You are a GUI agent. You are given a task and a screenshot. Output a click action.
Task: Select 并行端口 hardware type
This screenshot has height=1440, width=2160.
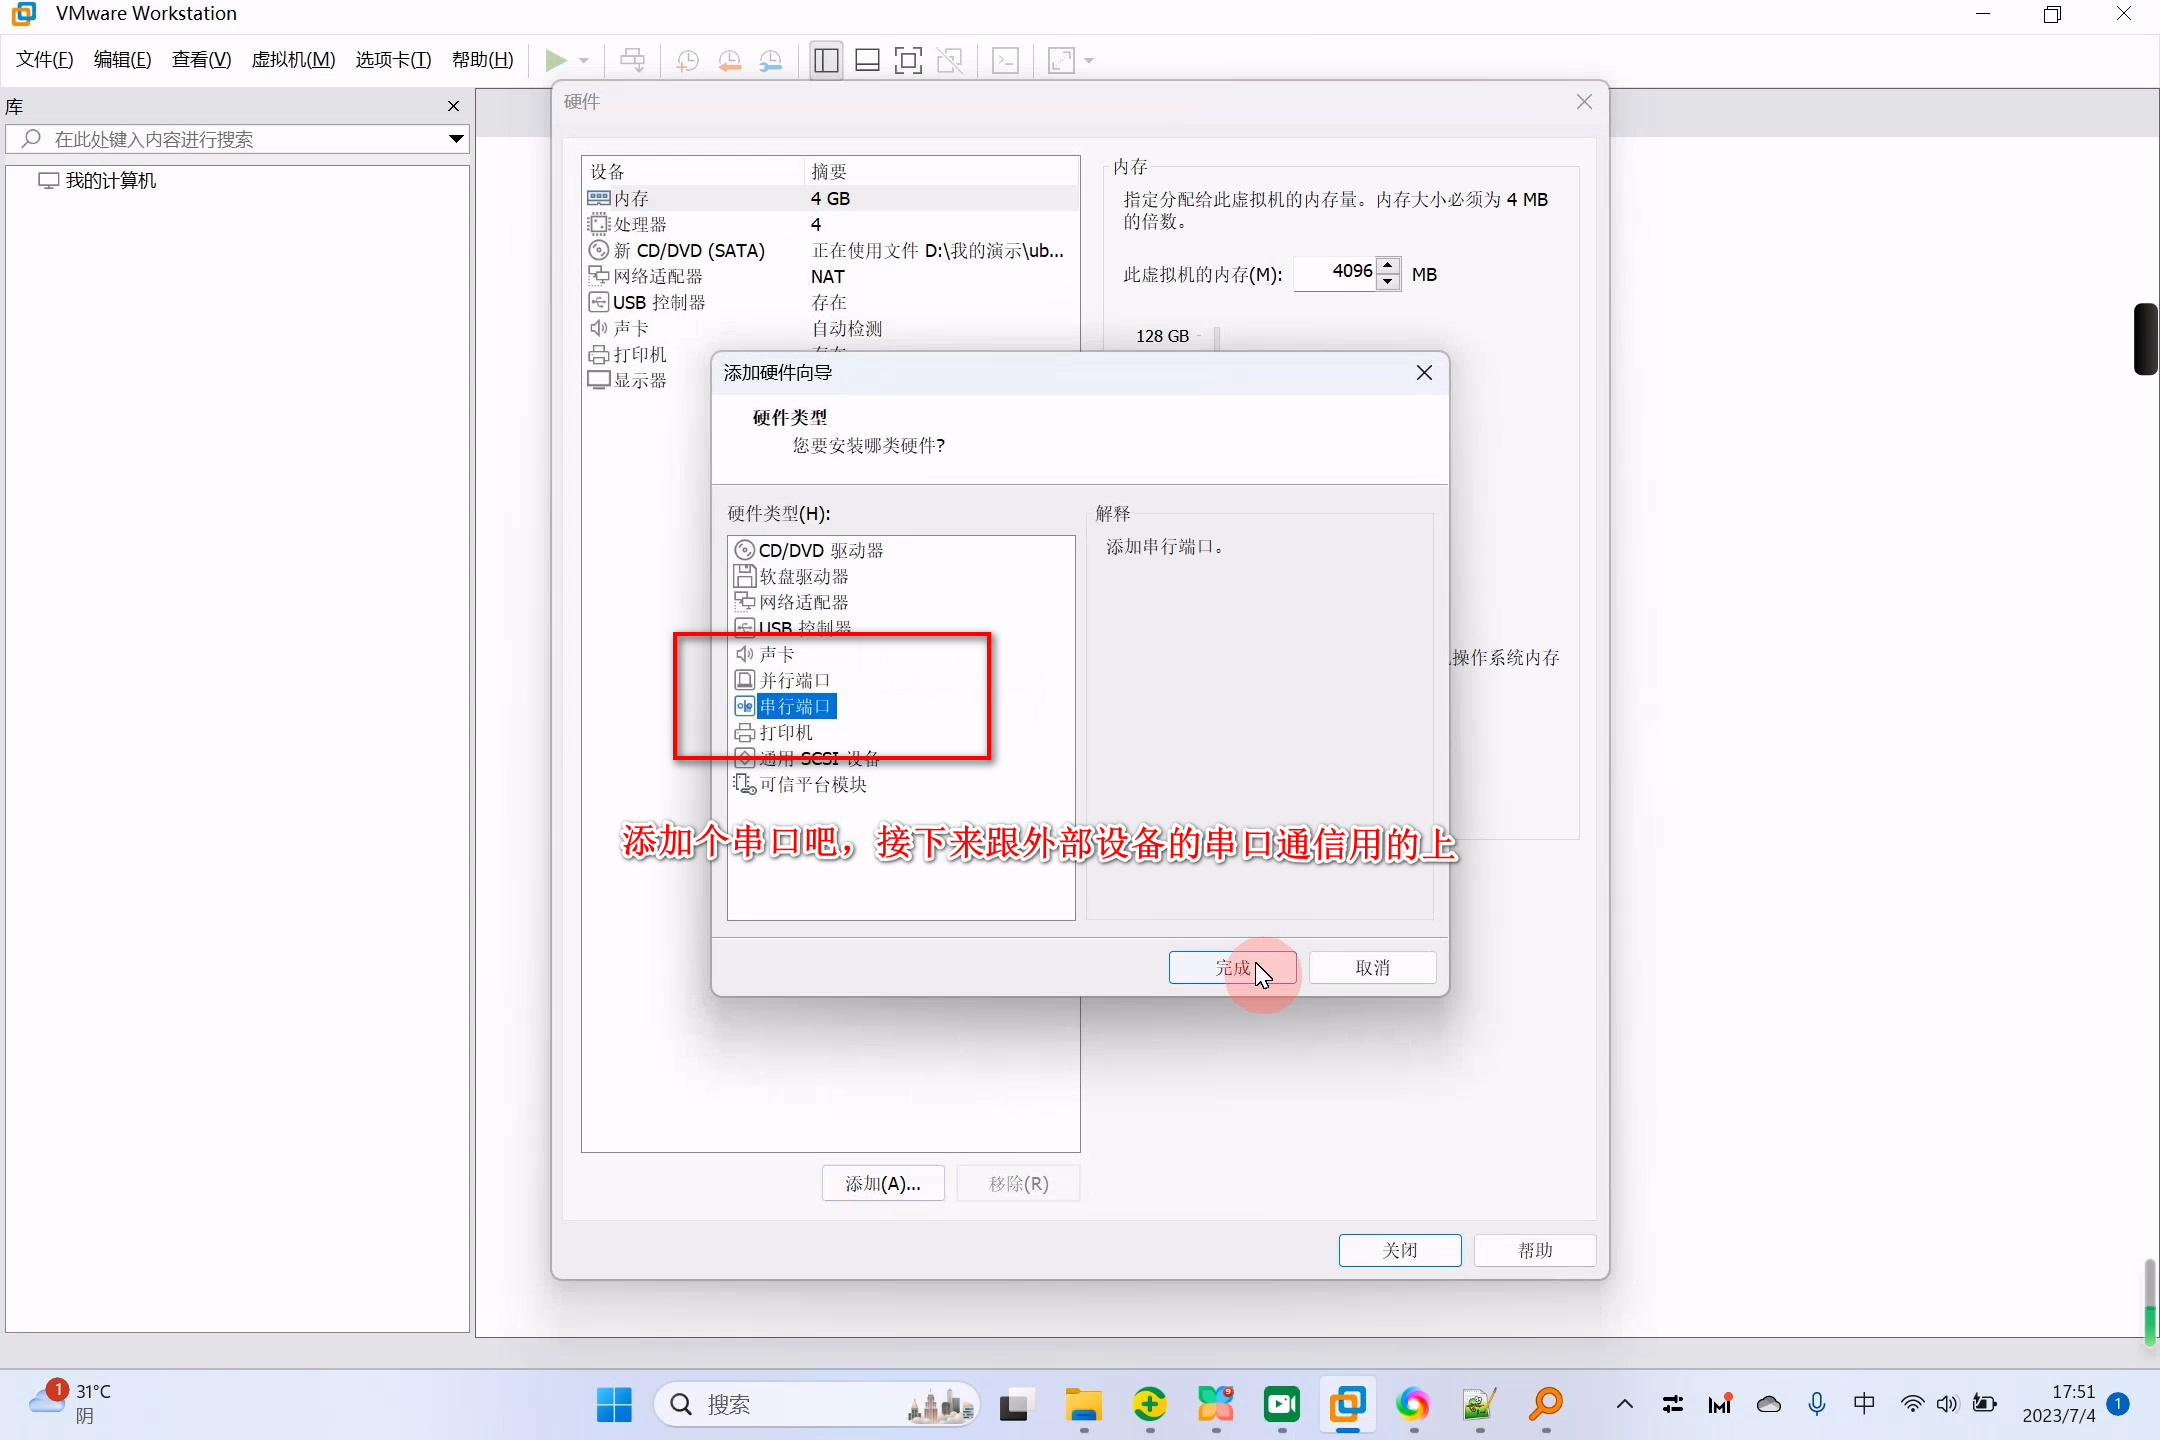tap(783, 680)
